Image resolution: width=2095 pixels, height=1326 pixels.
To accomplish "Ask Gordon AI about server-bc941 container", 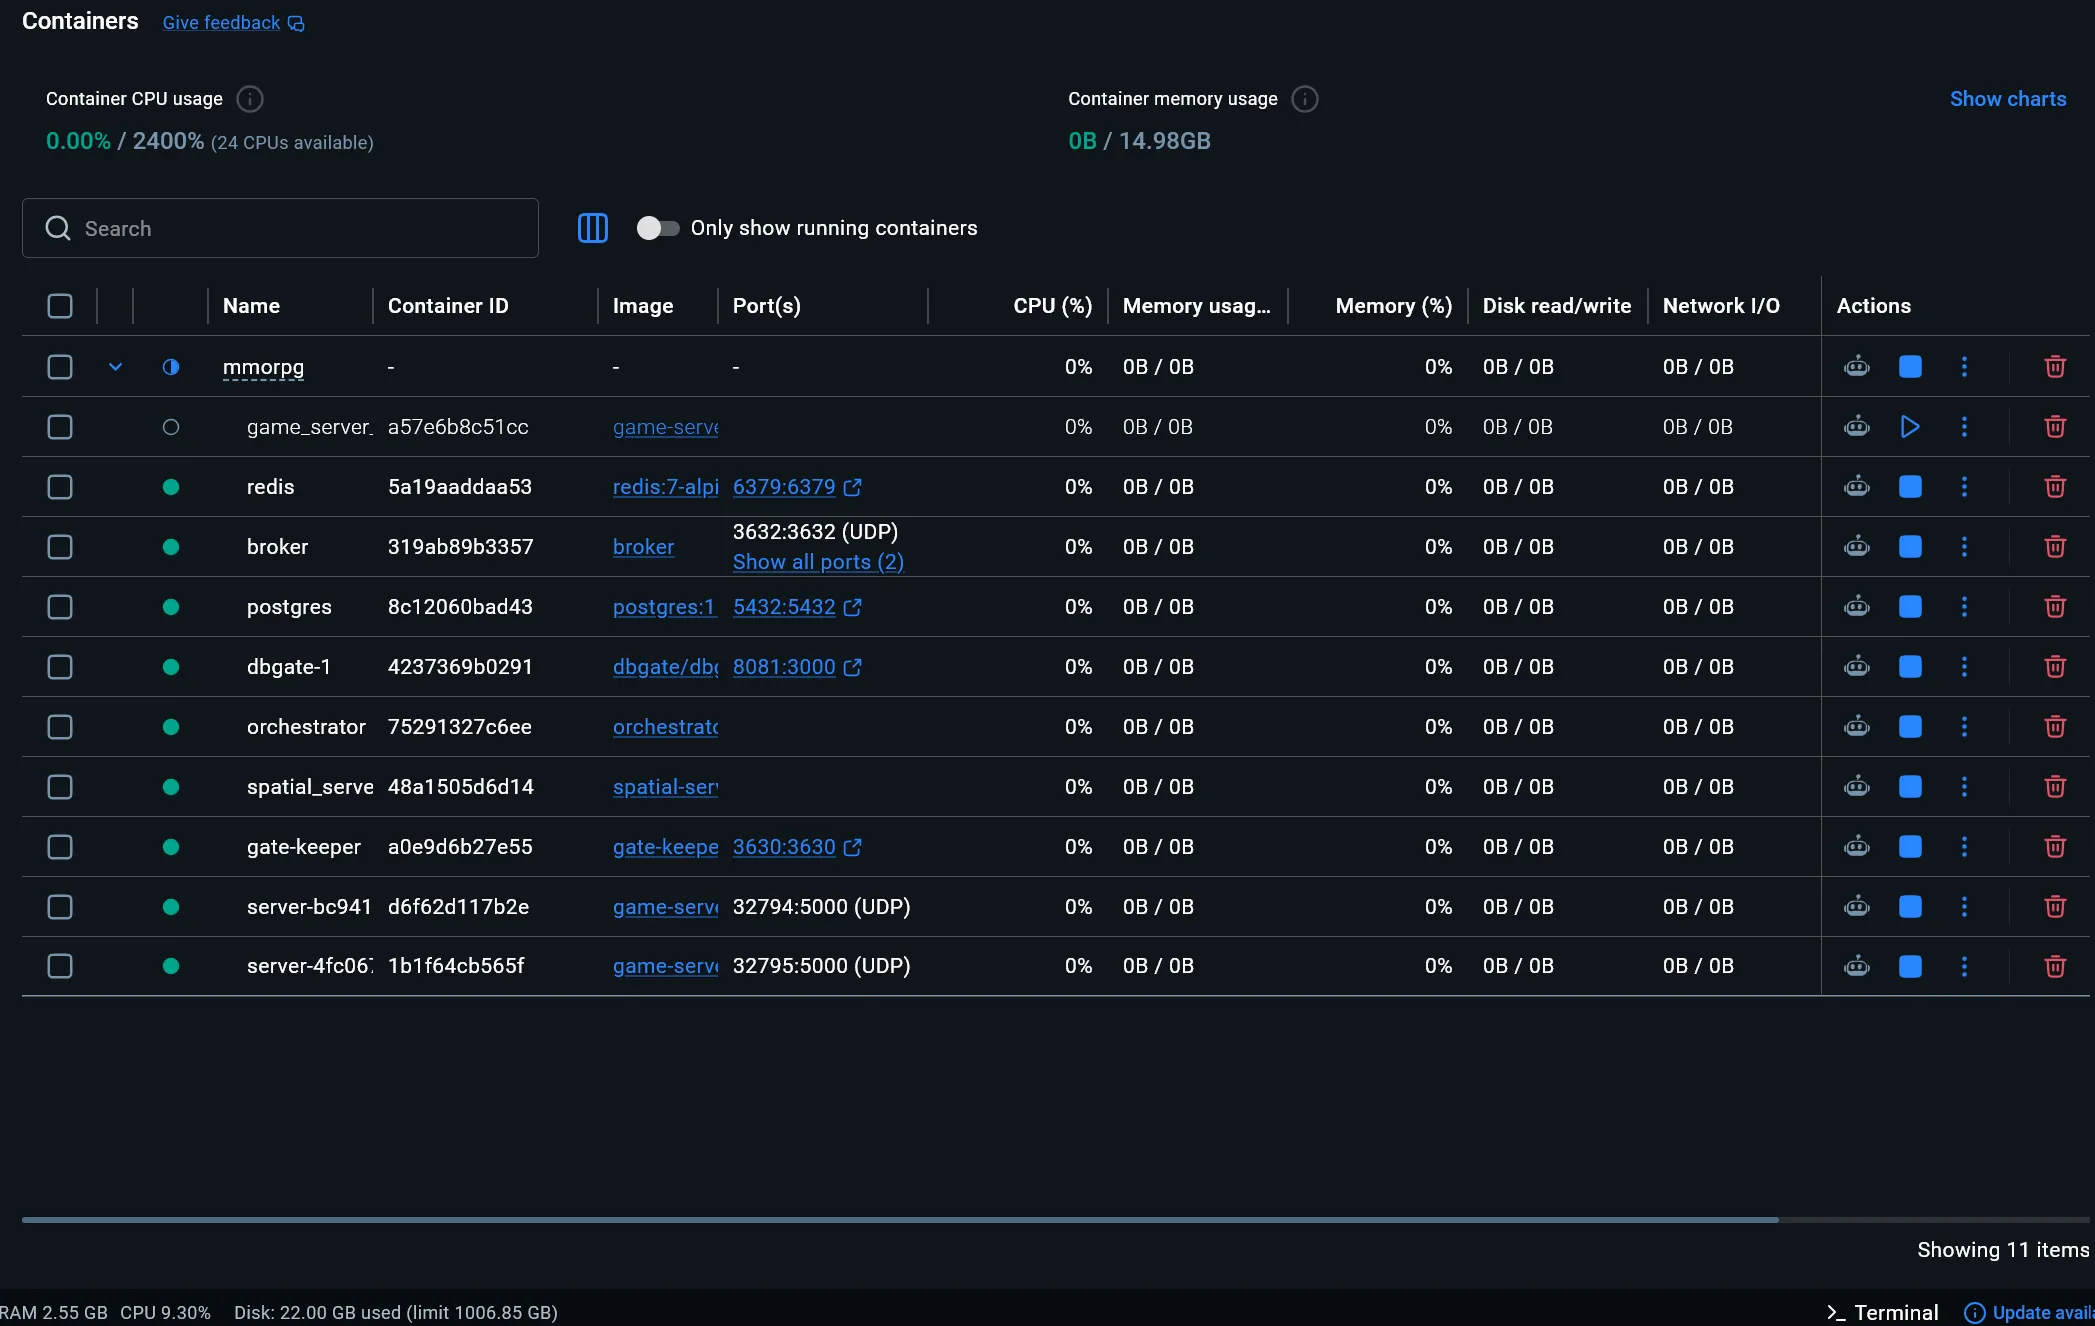I will tap(1857, 907).
